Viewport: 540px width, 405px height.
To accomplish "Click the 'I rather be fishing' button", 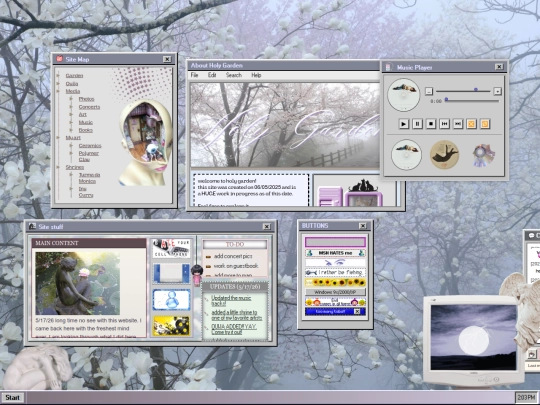I will tap(335, 272).
